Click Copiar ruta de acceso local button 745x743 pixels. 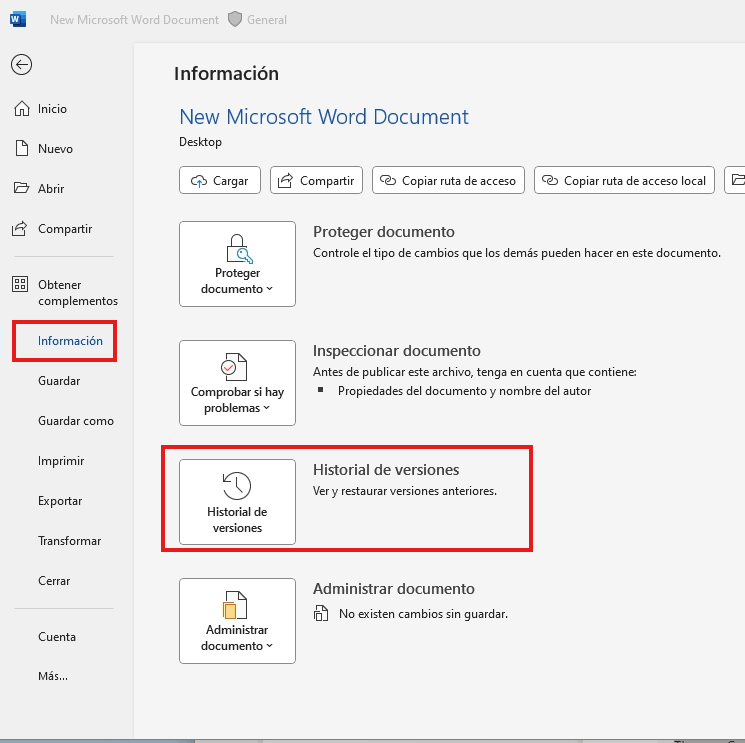624,180
